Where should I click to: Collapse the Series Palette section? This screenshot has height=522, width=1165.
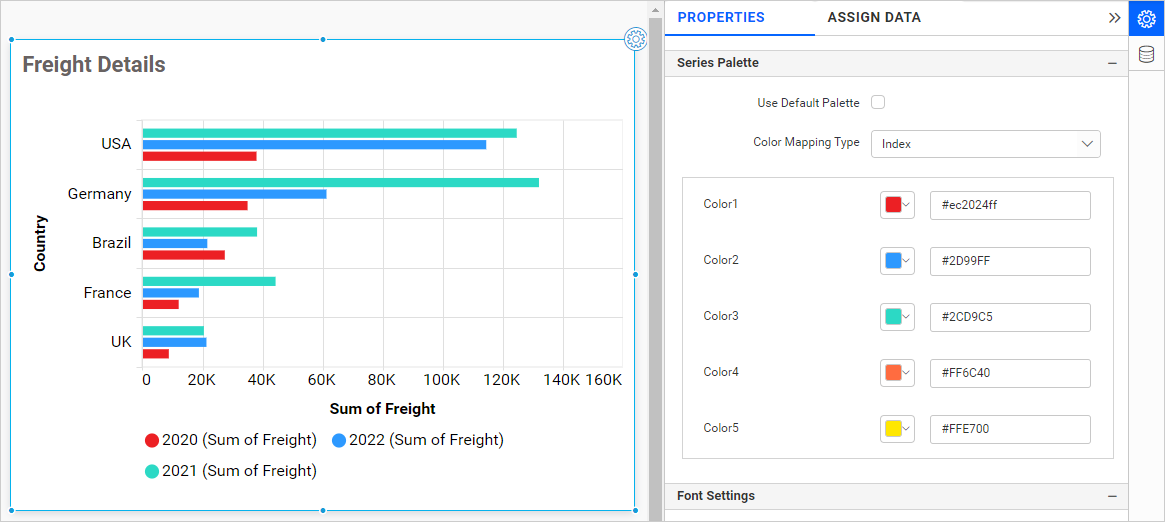pos(1112,63)
